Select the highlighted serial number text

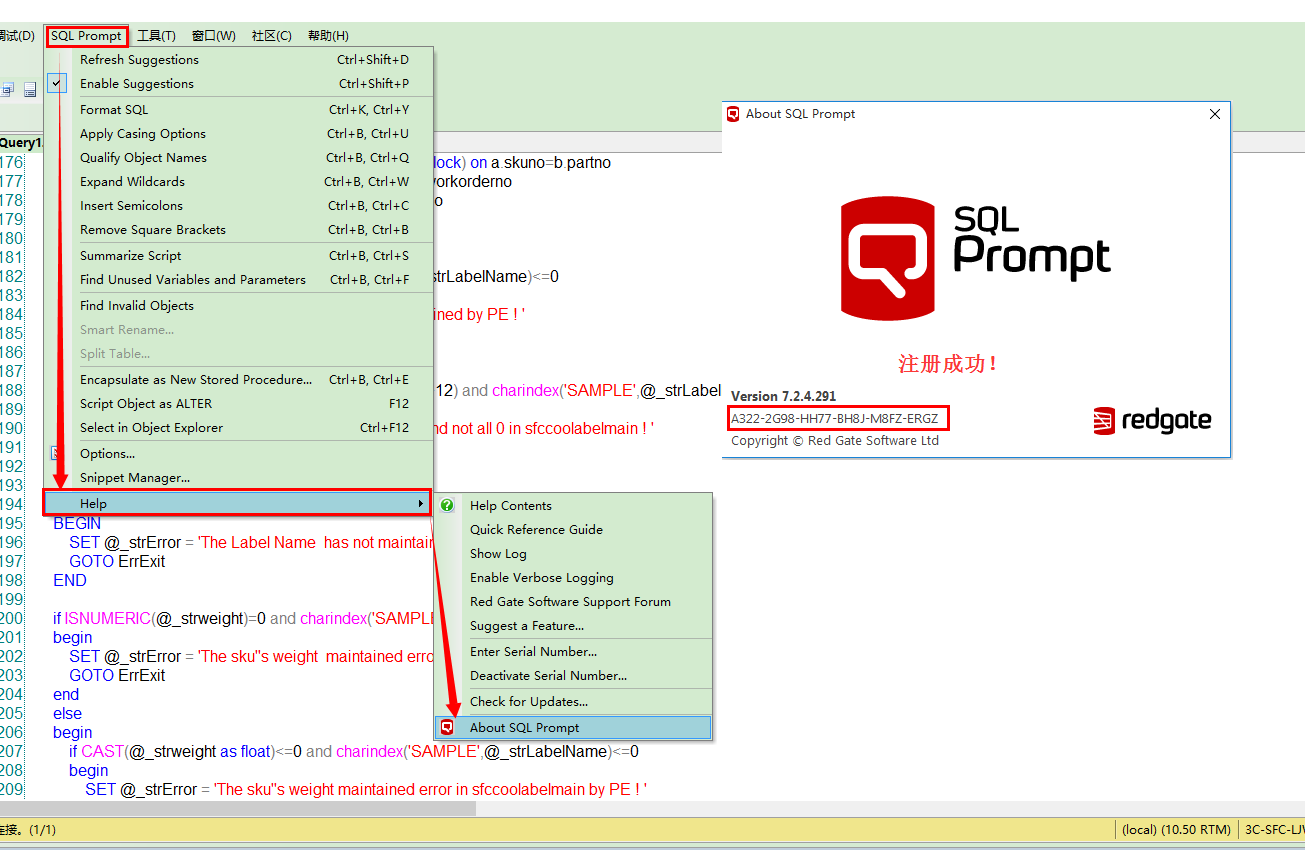838,417
